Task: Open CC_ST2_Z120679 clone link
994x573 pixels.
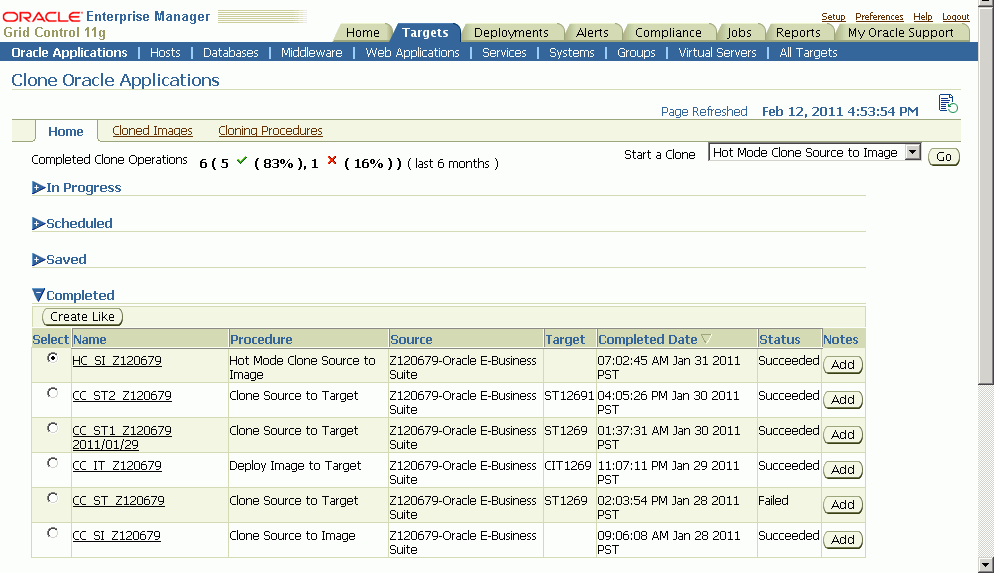Action: [122, 396]
